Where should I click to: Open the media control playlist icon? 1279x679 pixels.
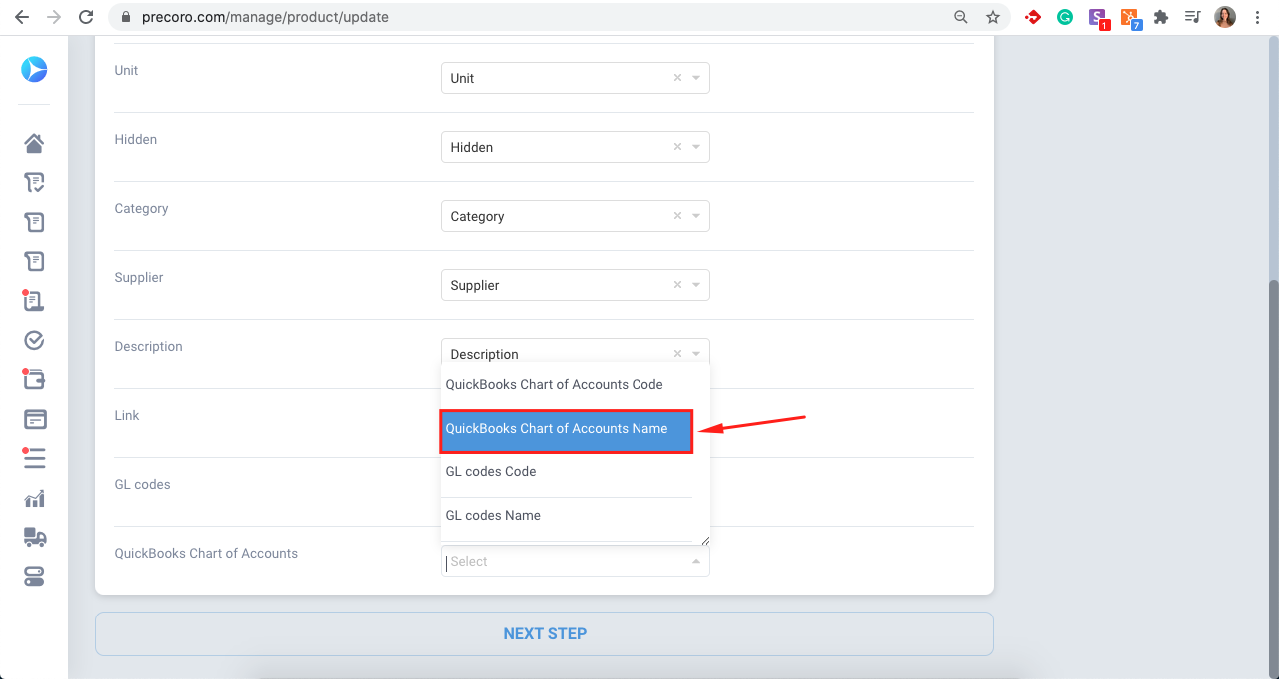1192,17
